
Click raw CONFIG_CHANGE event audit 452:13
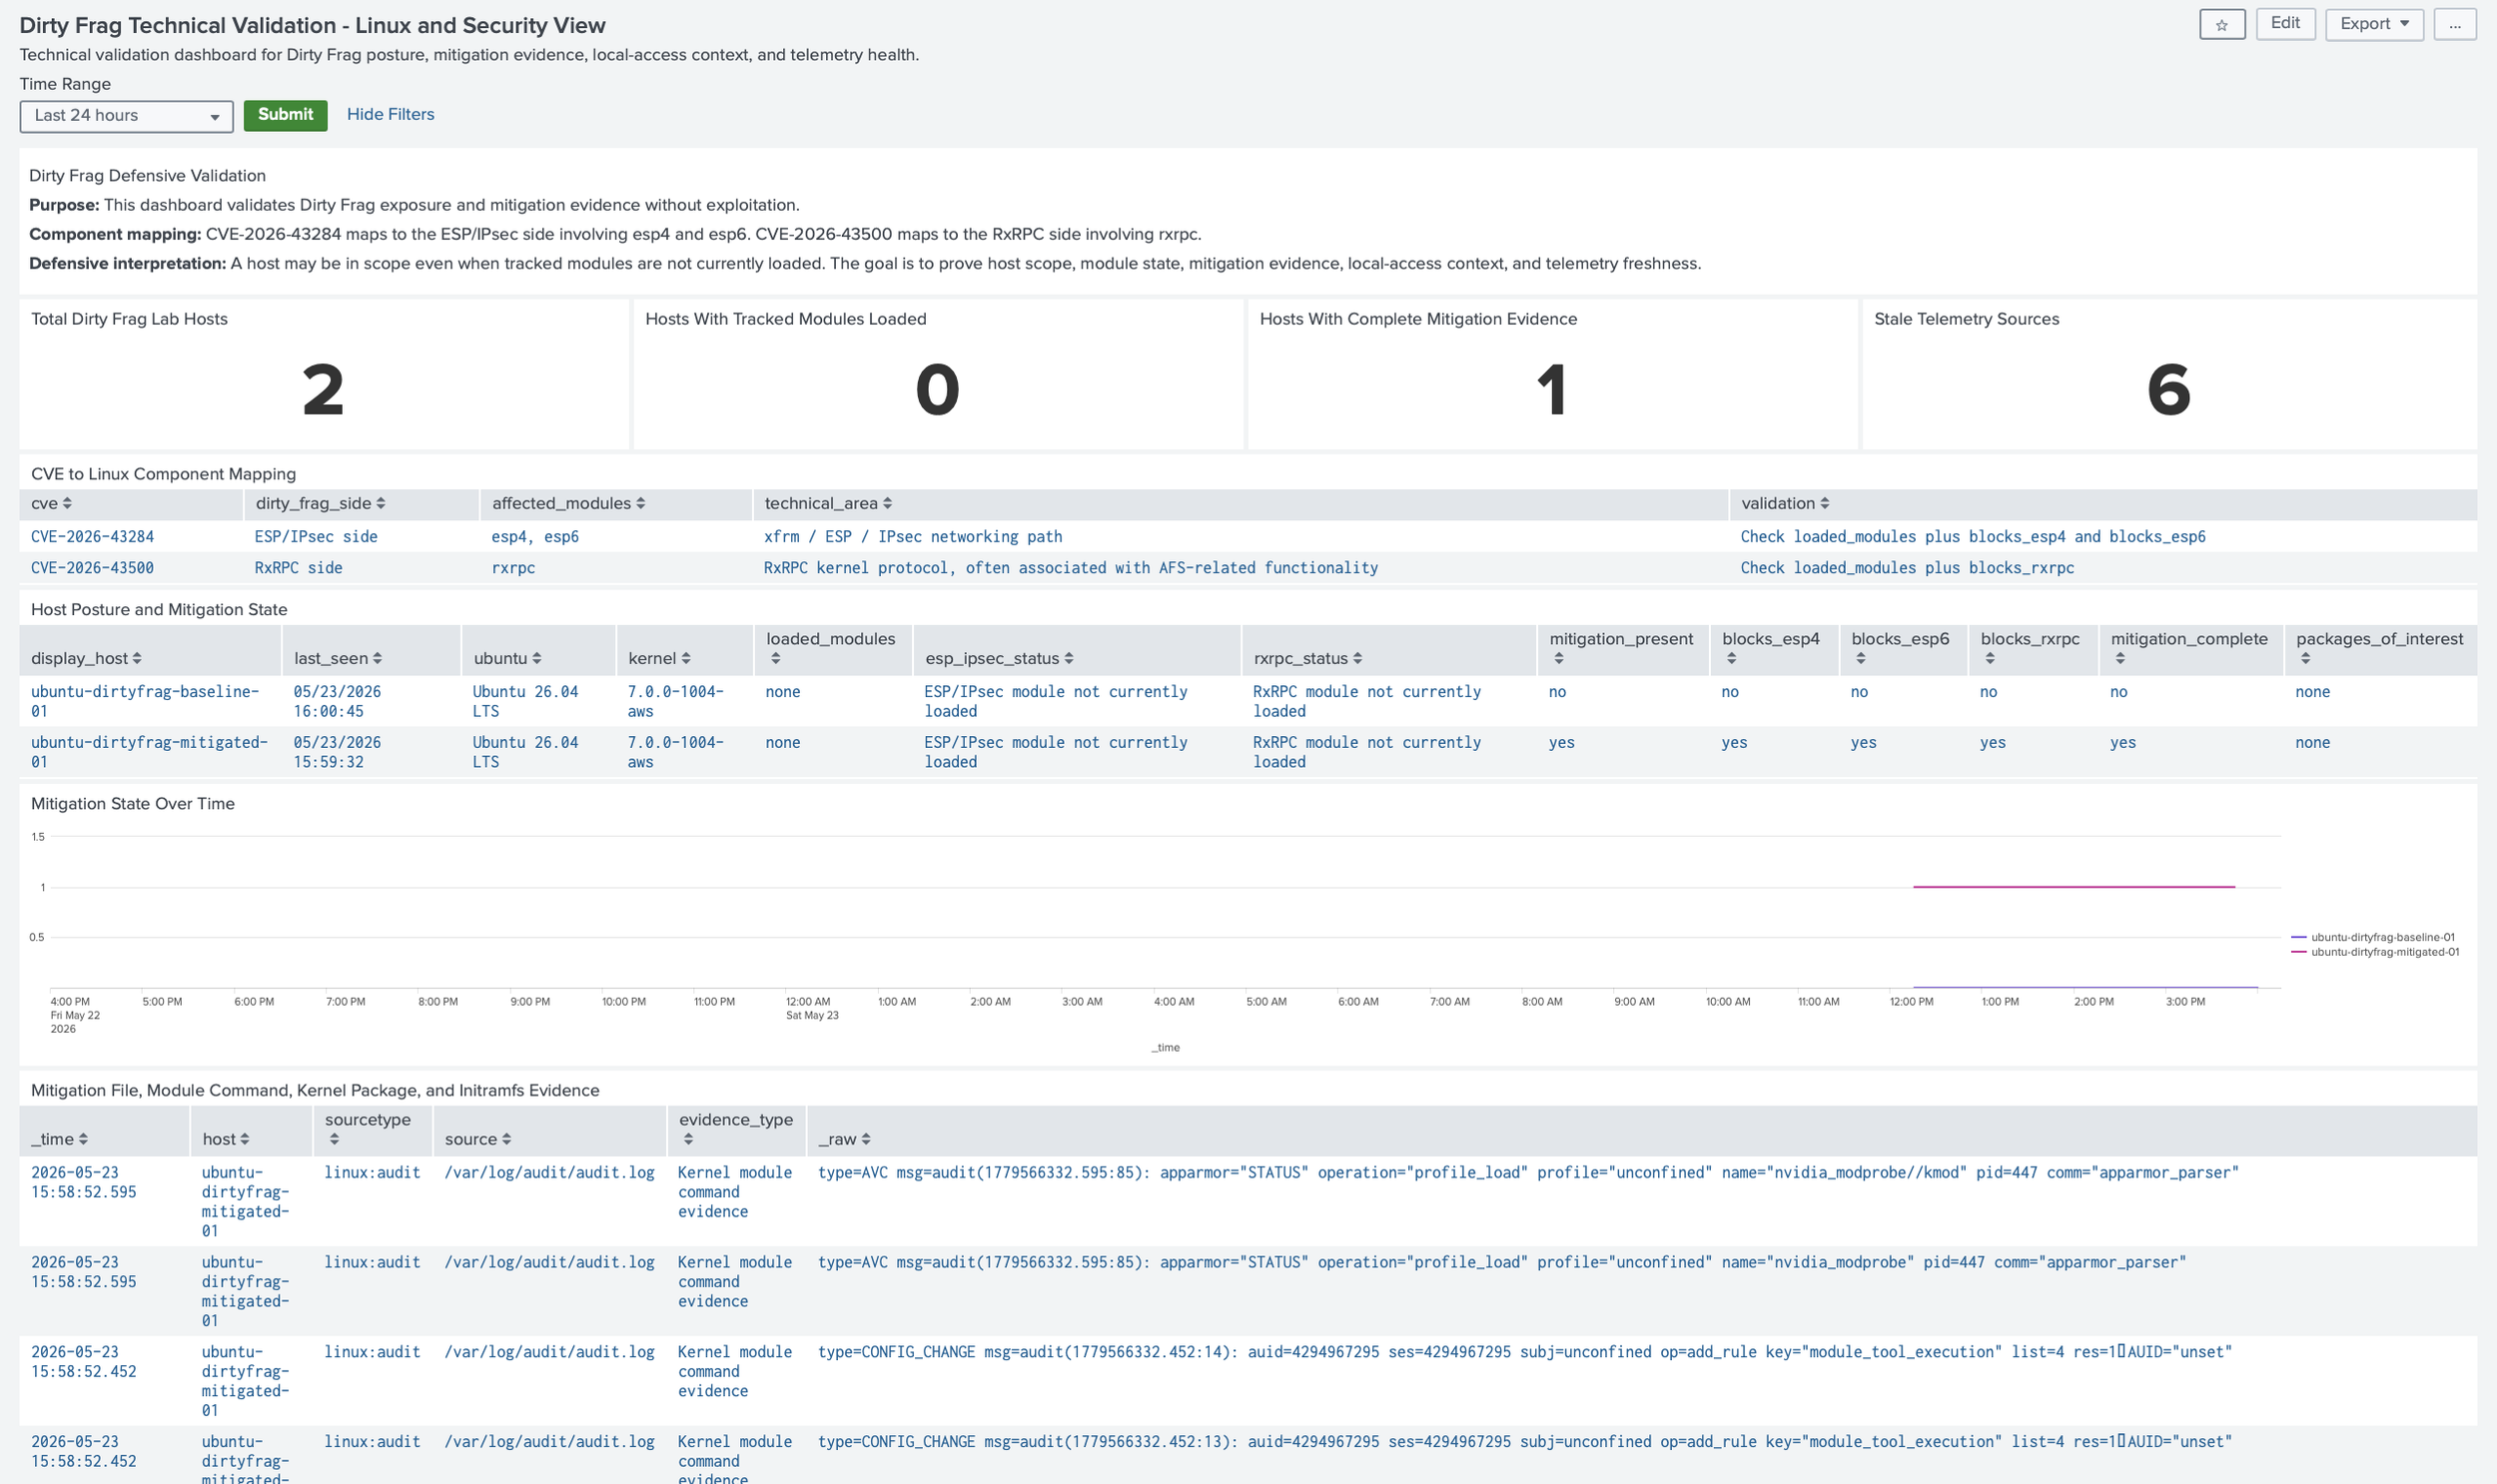pos(1524,1442)
